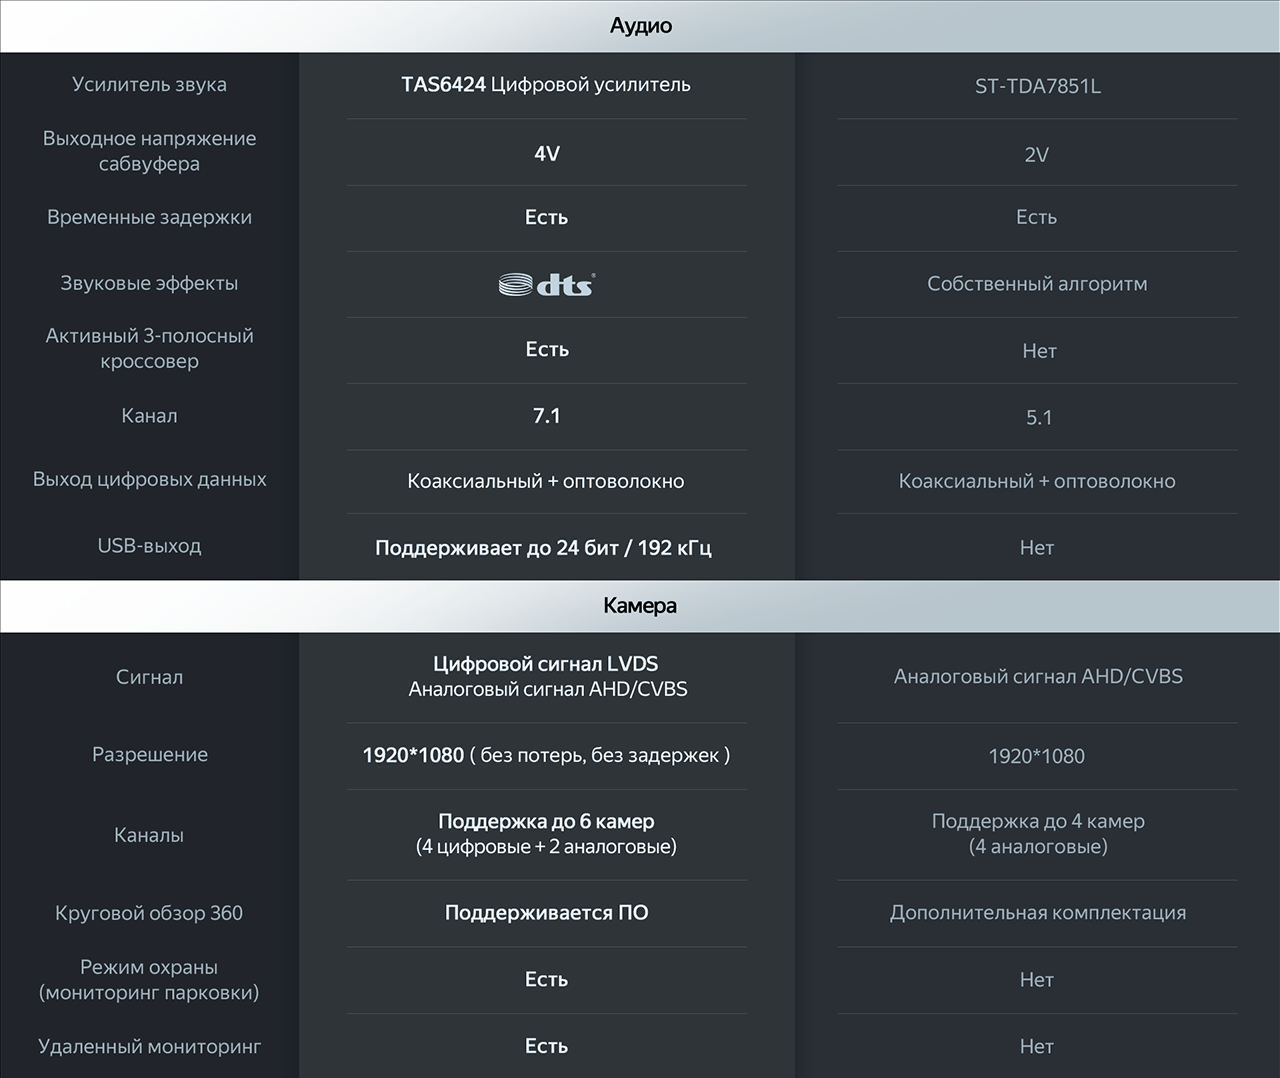Click the 7.1 channel value
This screenshot has width=1280, height=1078.
tap(546, 416)
